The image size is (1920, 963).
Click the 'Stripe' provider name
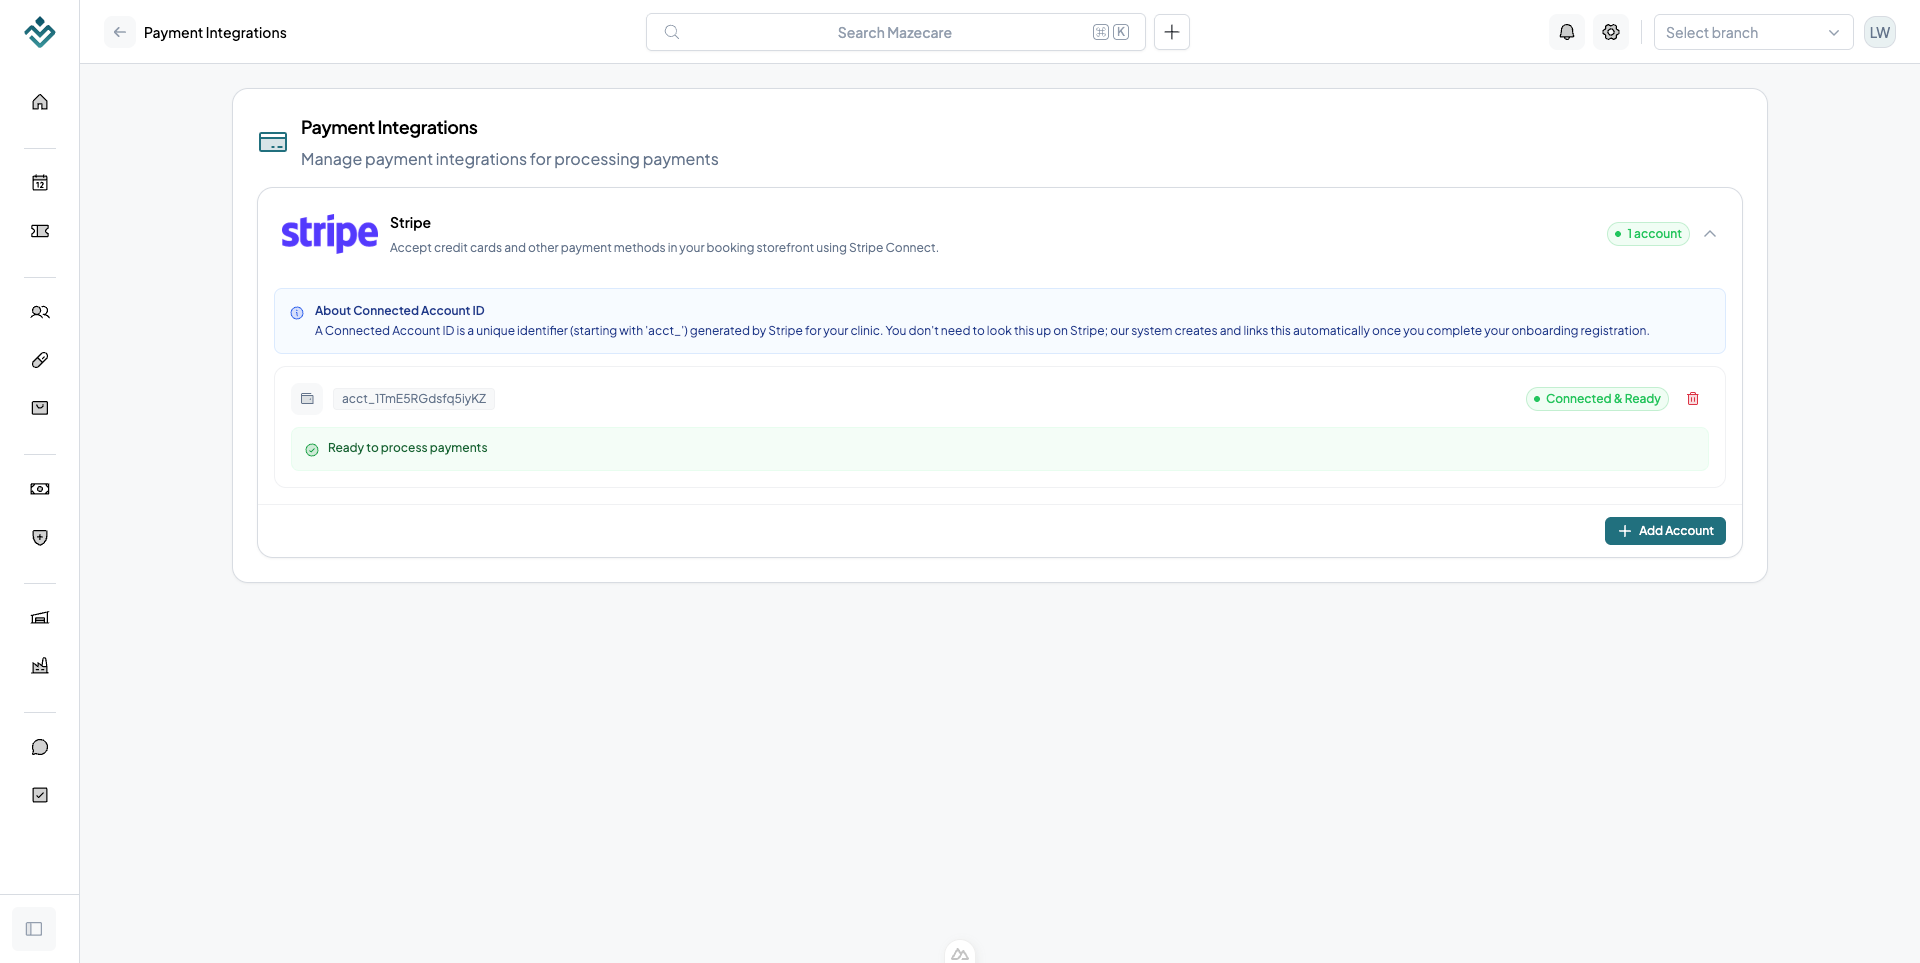tap(410, 223)
